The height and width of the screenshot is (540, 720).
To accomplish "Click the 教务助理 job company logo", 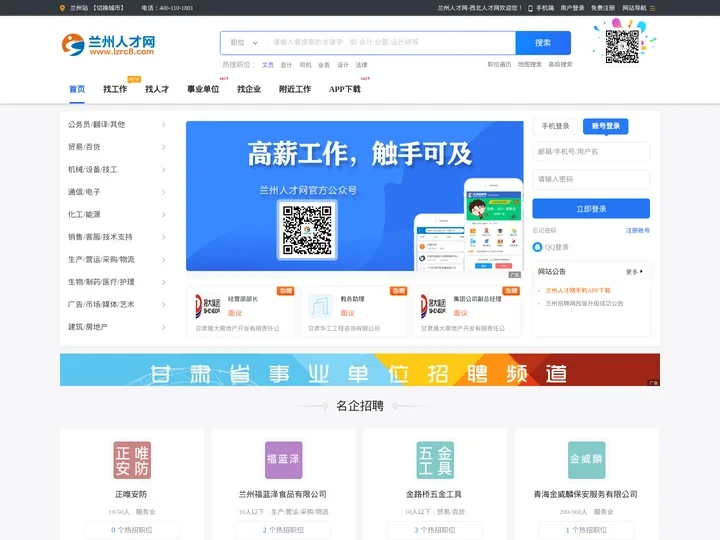I will click(x=320, y=306).
